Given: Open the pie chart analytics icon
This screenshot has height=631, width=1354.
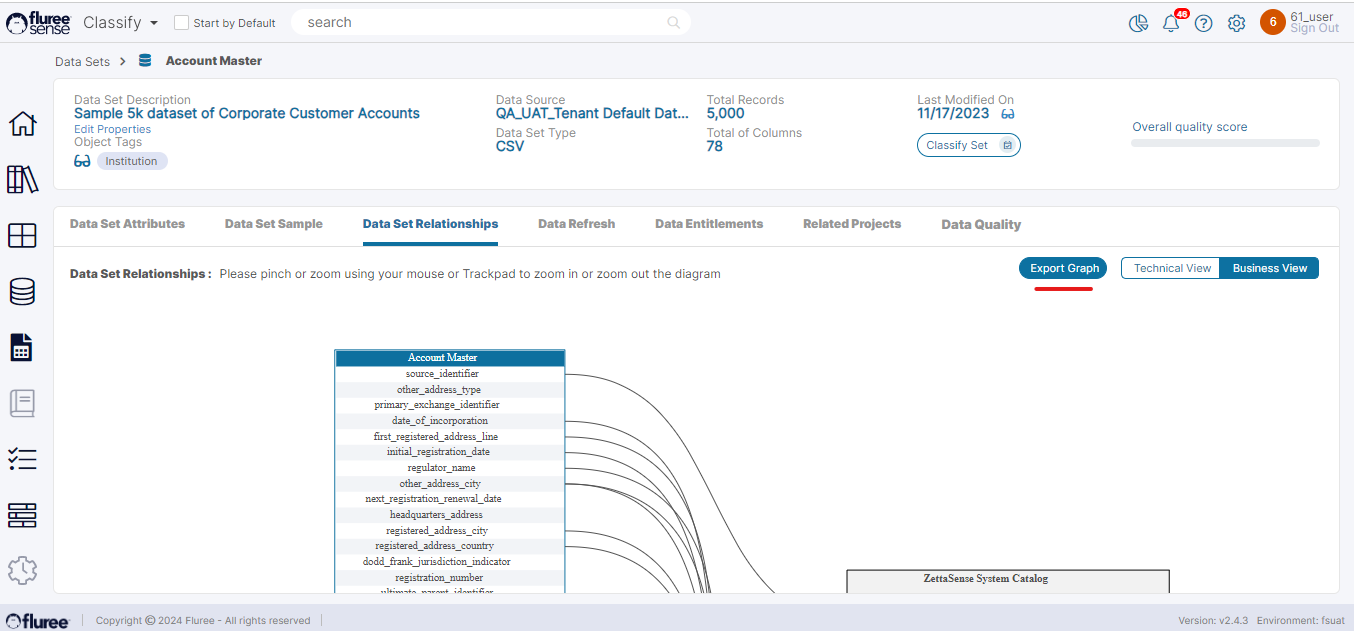Looking at the screenshot, I should (1138, 23).
